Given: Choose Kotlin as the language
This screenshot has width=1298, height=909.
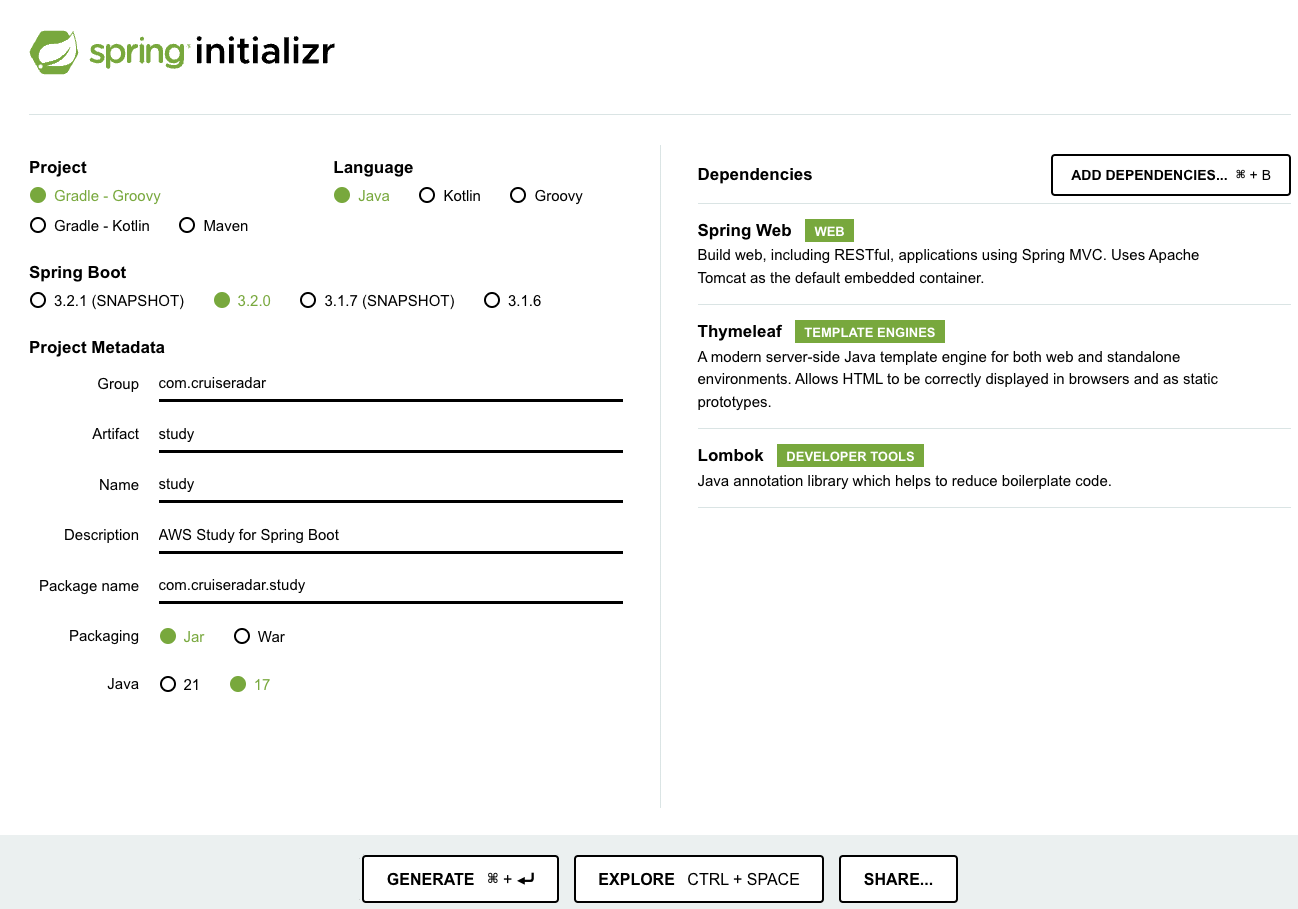Looking at the screenshot, I should click(450, 196).
